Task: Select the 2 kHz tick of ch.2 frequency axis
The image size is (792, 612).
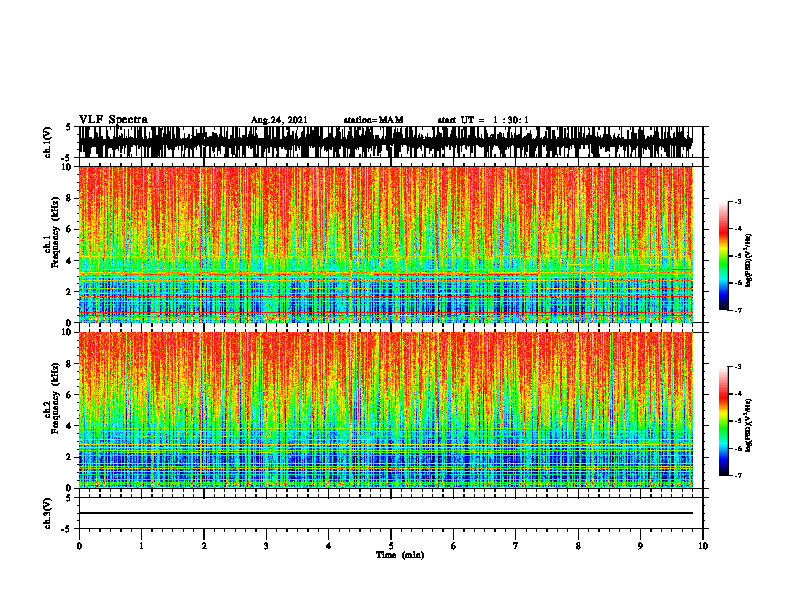Action: point(71,457)
